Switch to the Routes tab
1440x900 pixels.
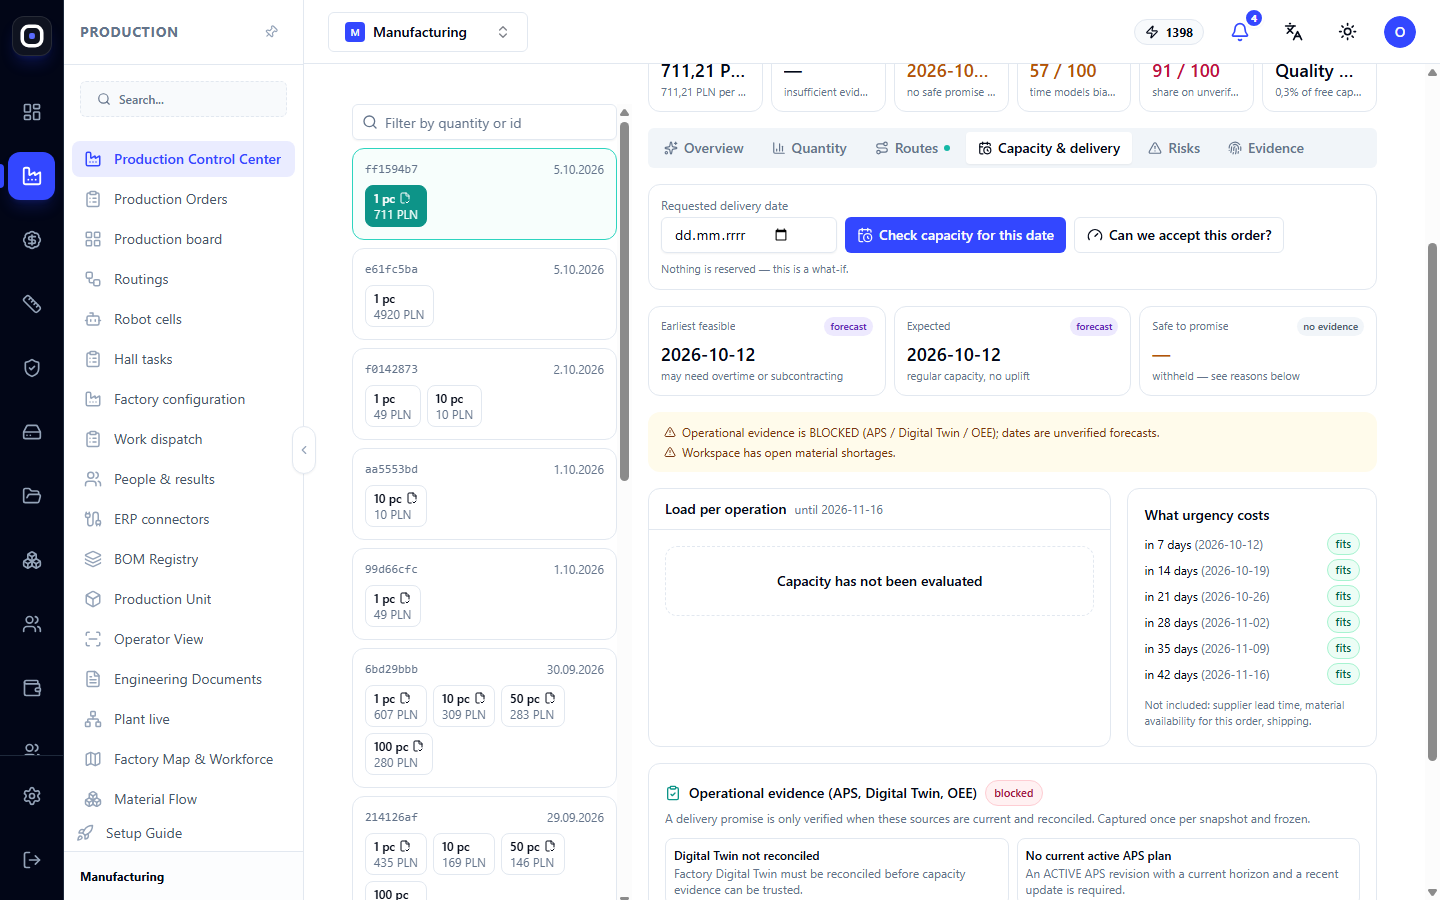tap(912, 148)
